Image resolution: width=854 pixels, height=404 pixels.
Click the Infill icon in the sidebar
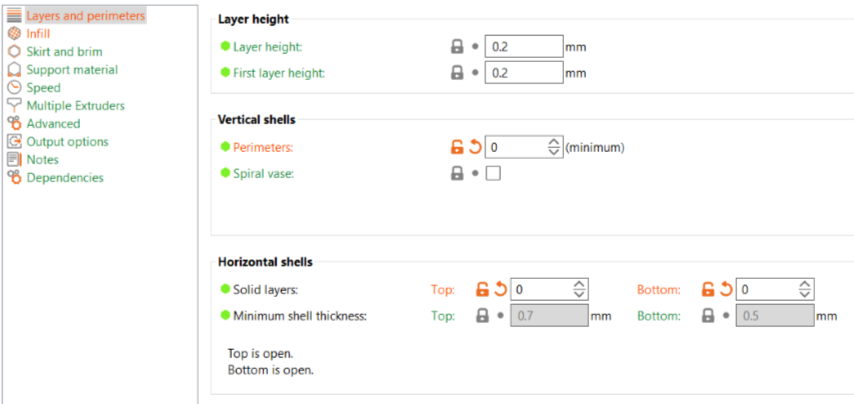point(15,34)
